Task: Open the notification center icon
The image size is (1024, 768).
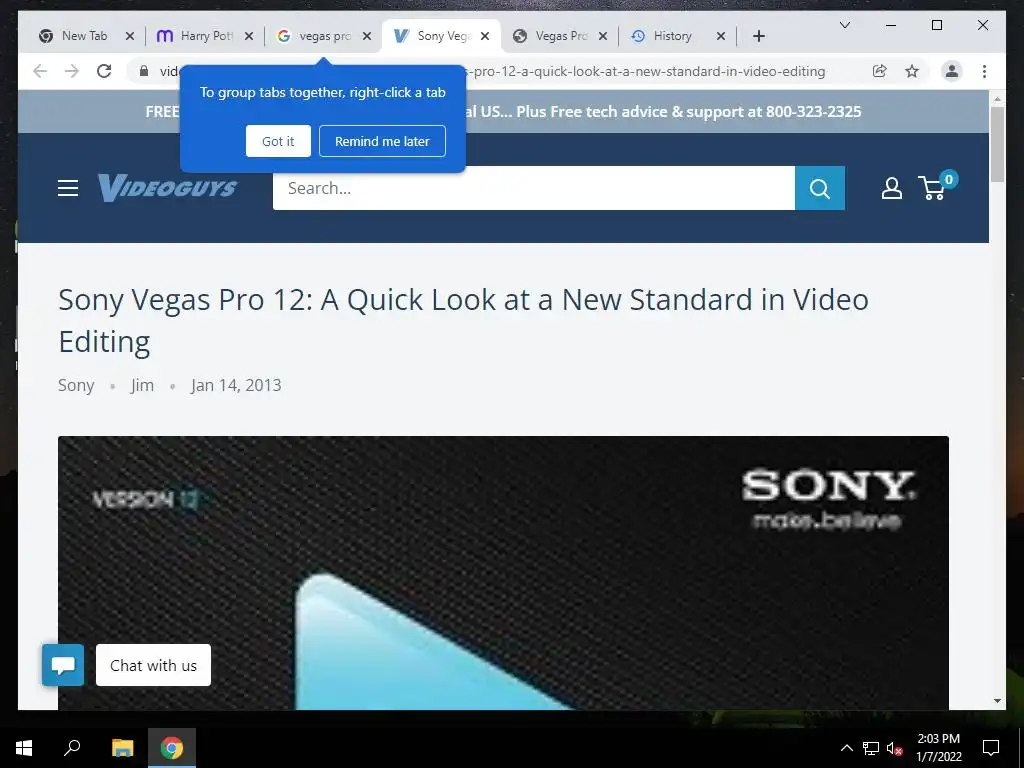Action: [x=991, y=748]
